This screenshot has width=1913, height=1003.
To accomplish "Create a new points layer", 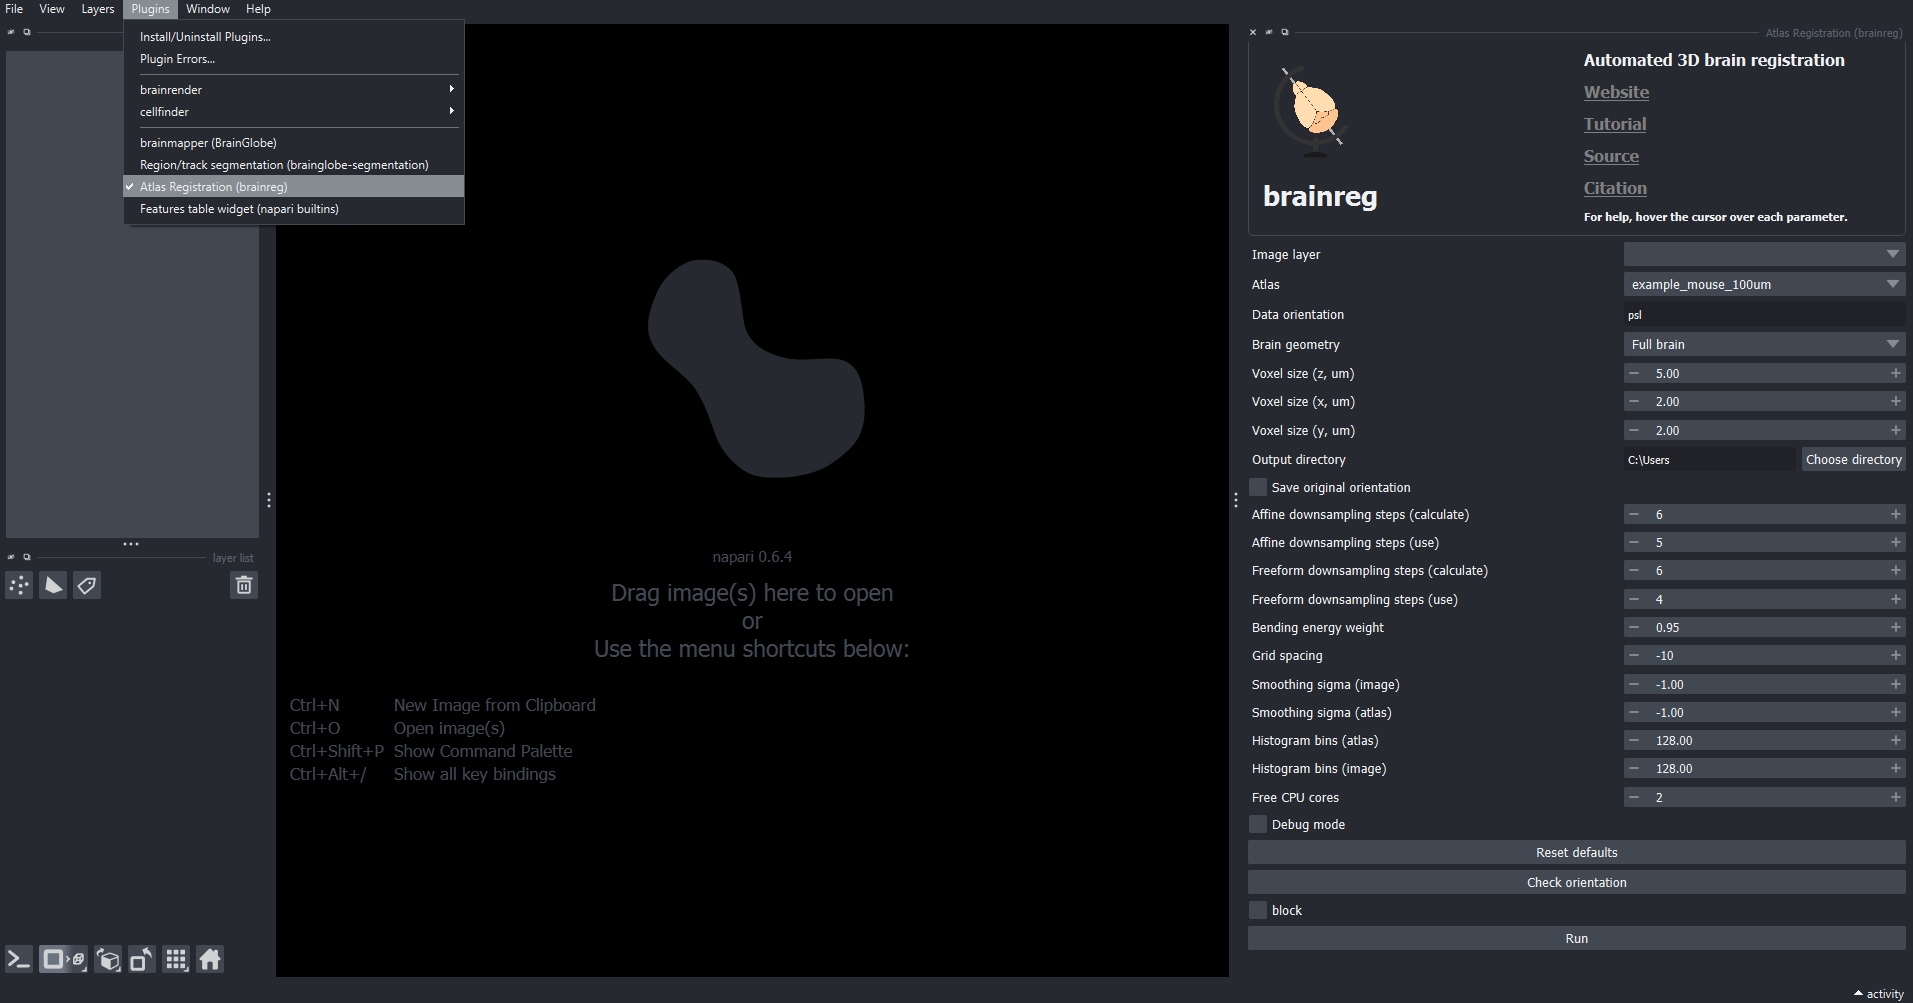I will tap(19, 586).
